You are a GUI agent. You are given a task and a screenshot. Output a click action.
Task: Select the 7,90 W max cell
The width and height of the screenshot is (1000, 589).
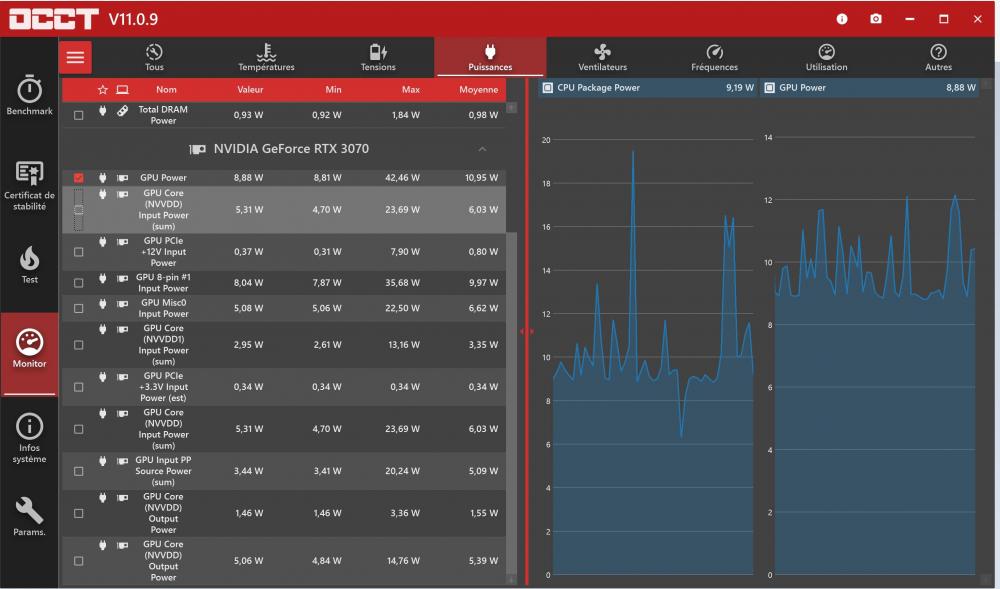[x=405, y=252]
